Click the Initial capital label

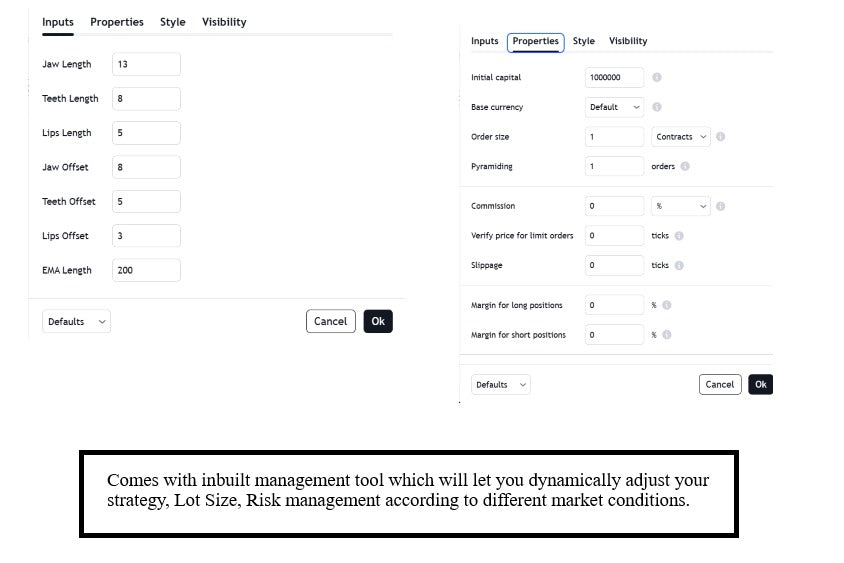(496, 77)
